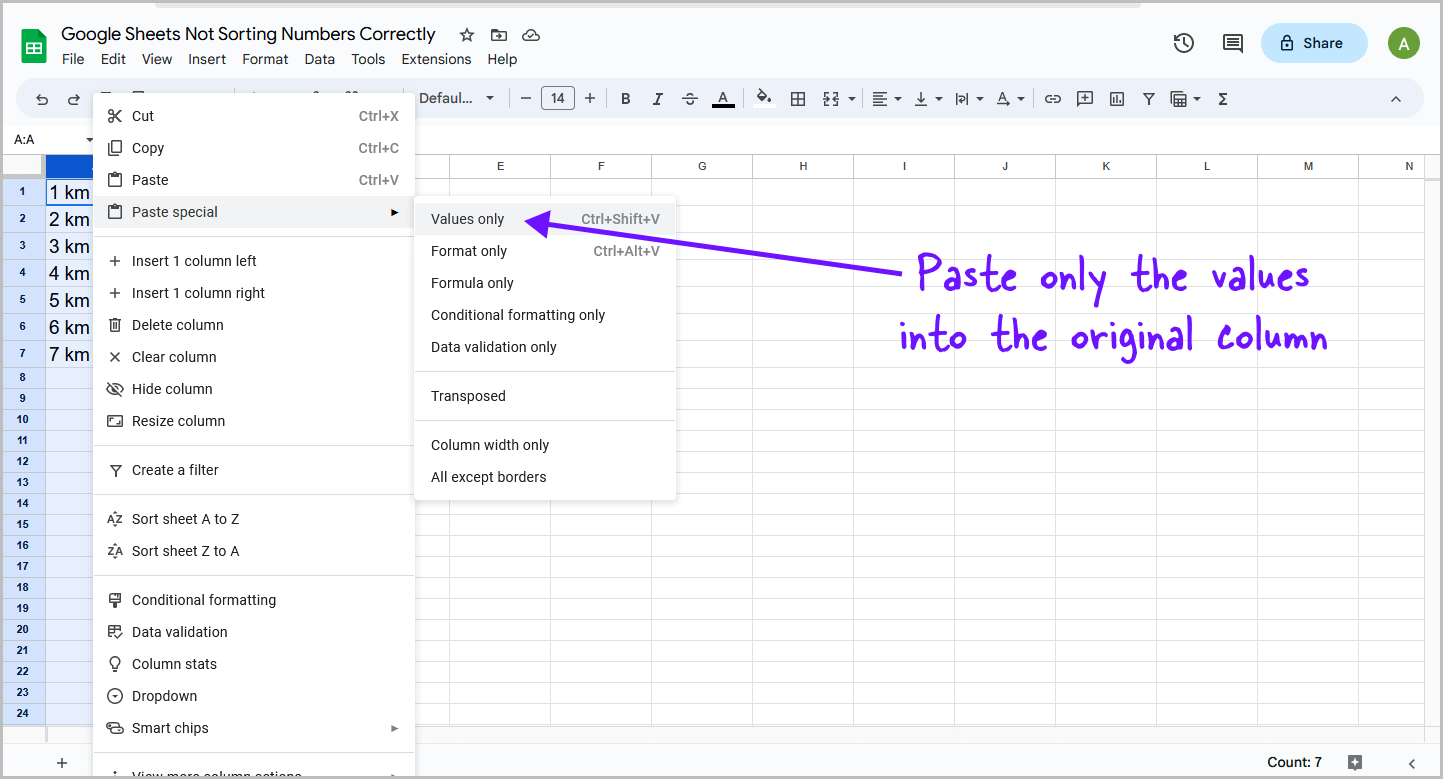
Task: Open the Text wrapping dropdown
Action: pos(969,99)
